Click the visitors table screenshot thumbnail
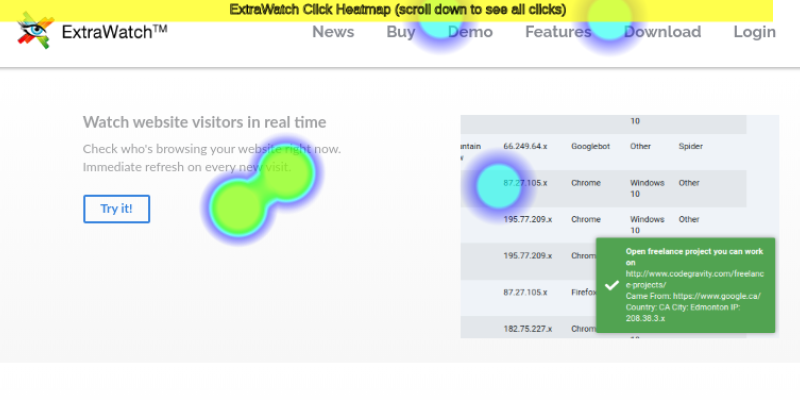This screenshot has width=800, height=400. 619,226
